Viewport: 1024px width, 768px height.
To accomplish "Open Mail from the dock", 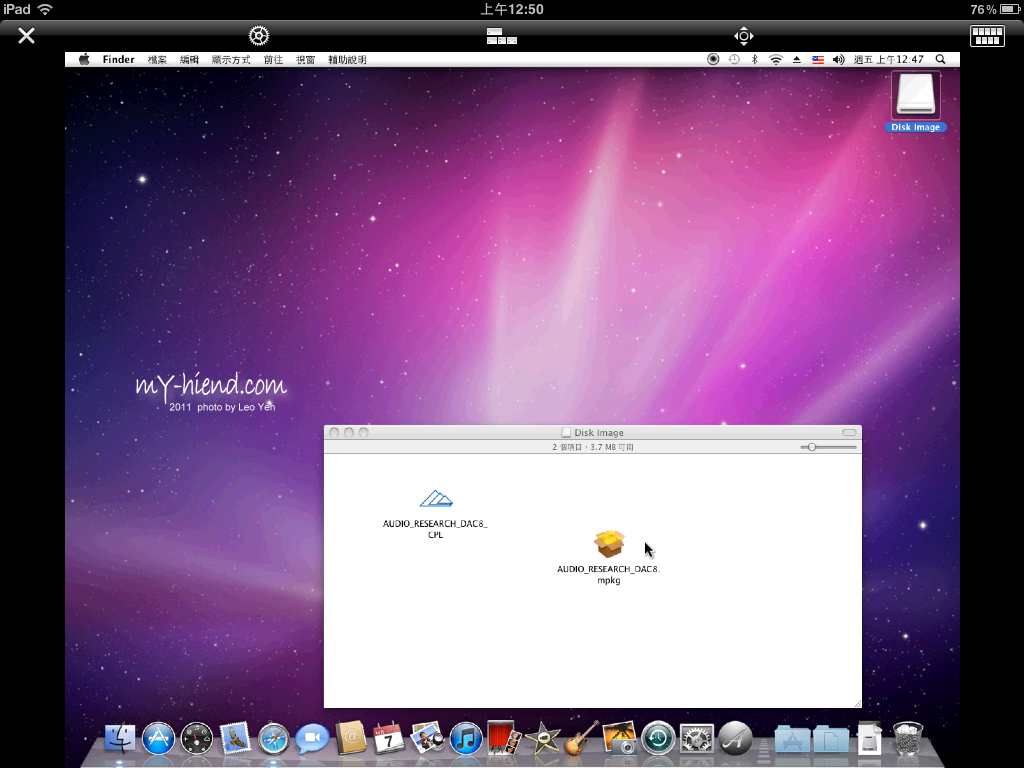I will click(x=235, y=739).
